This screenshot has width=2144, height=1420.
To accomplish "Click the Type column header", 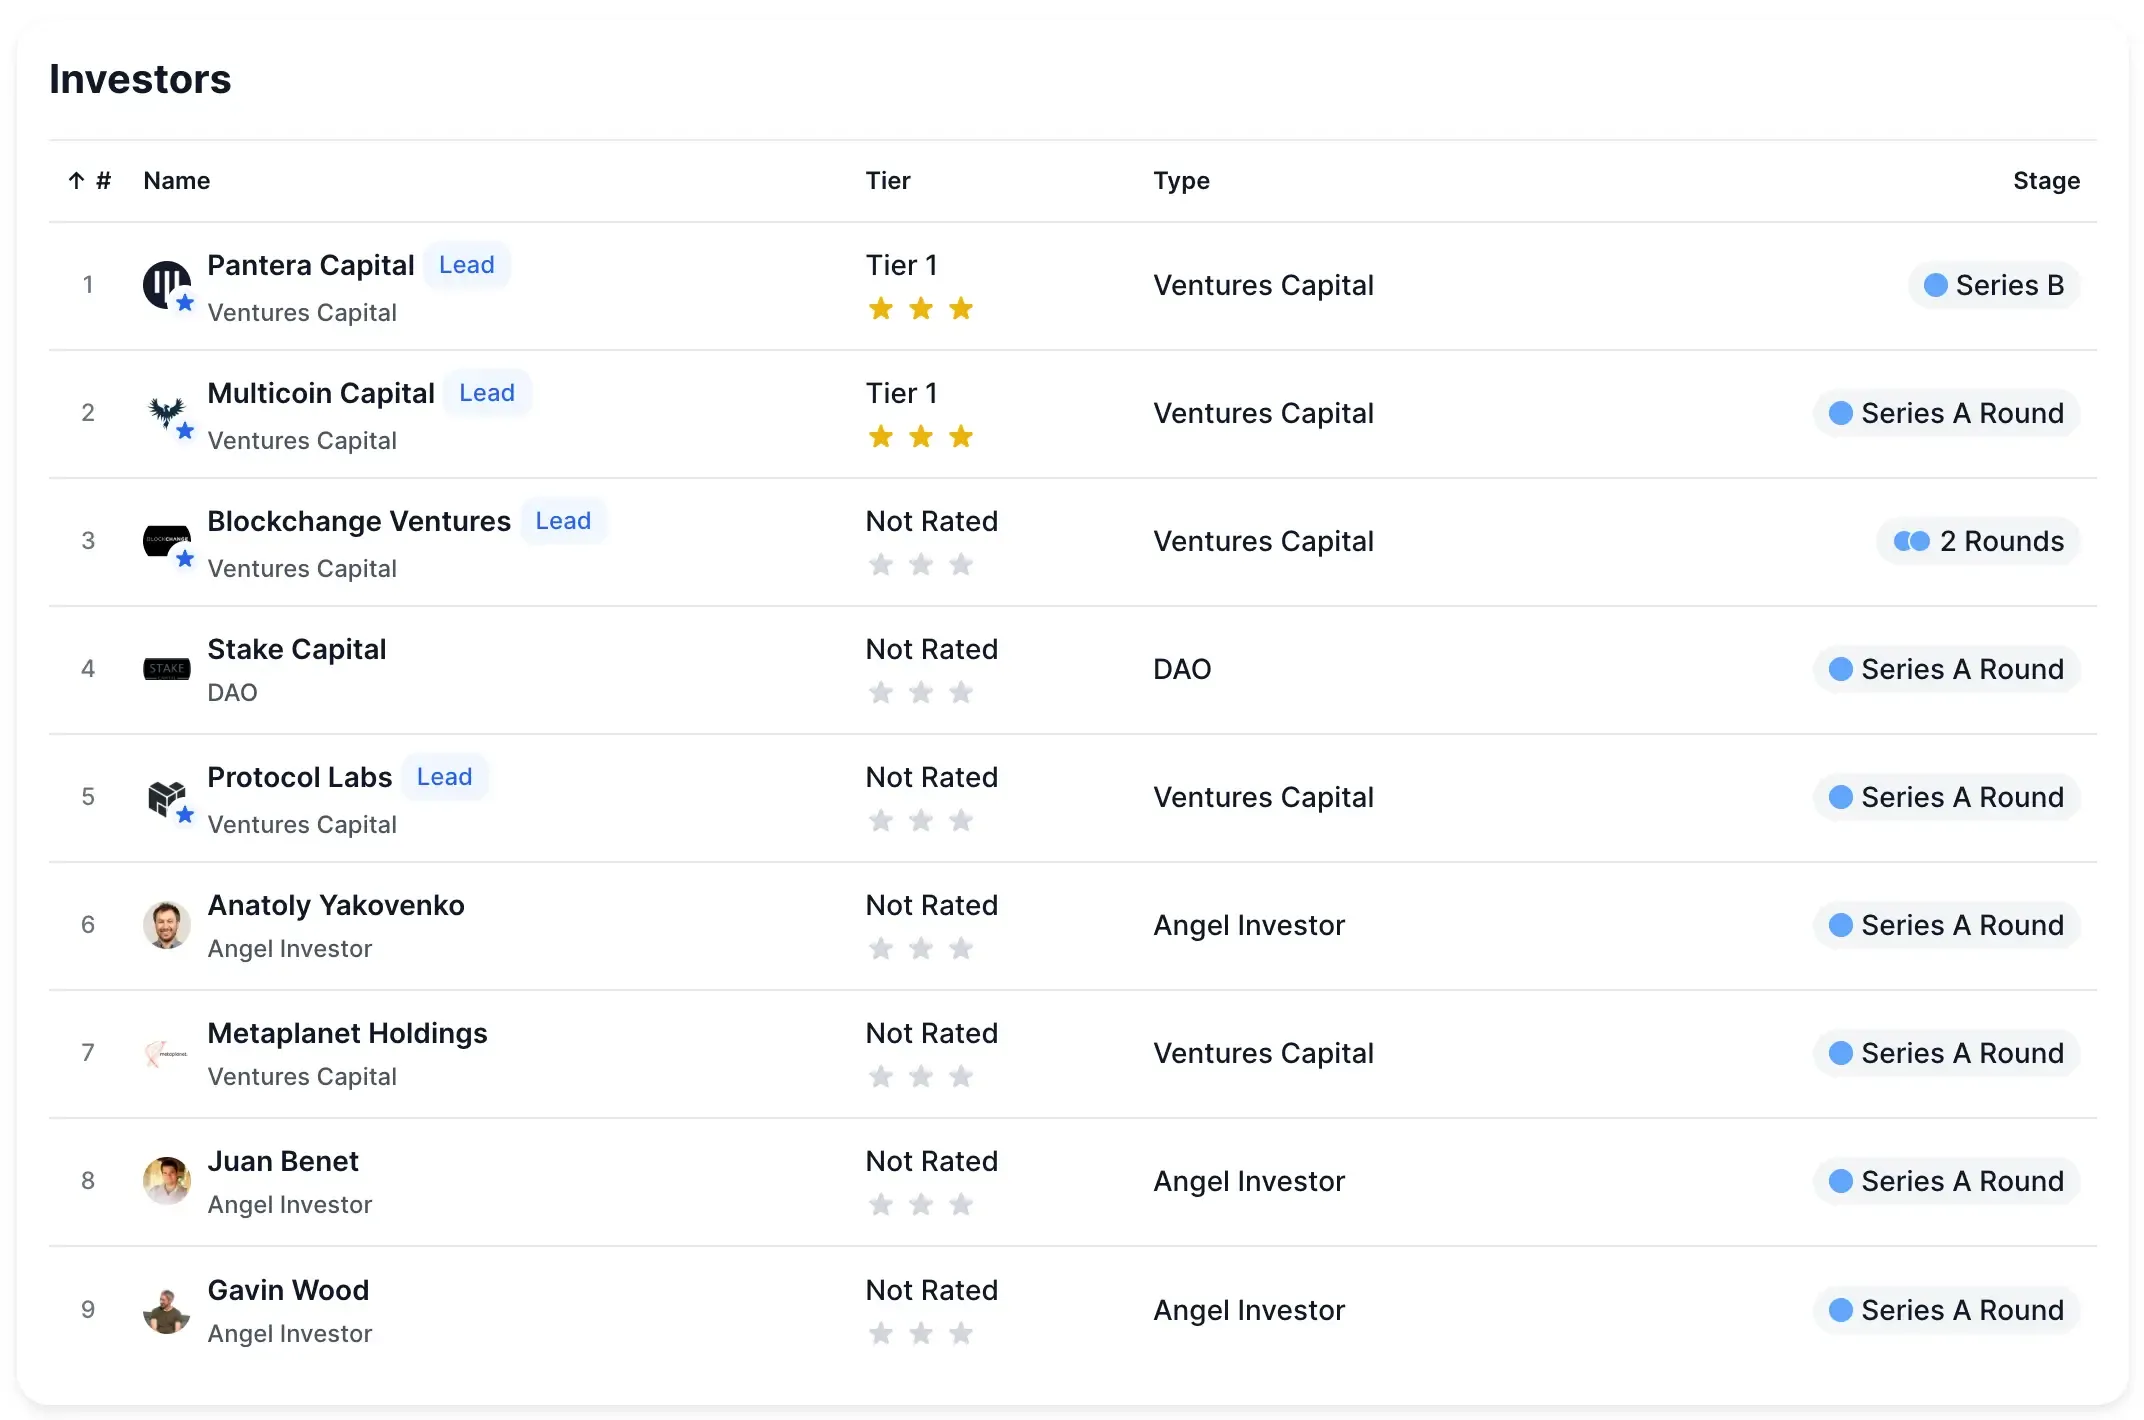I will 1181,181.
